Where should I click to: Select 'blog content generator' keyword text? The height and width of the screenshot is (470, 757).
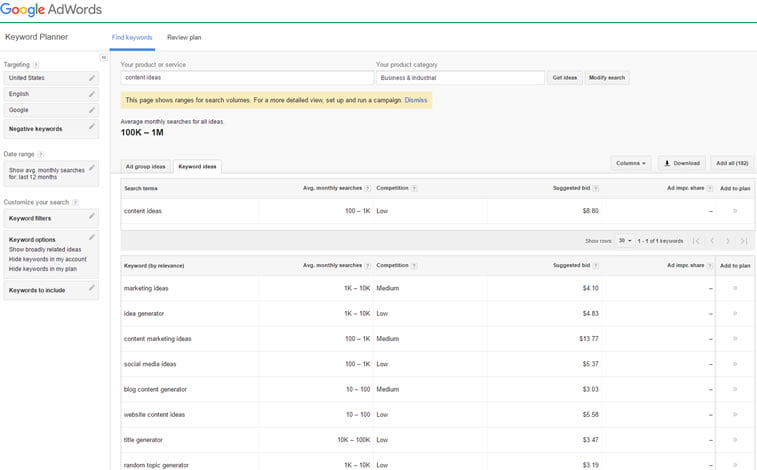pos(155,389)
